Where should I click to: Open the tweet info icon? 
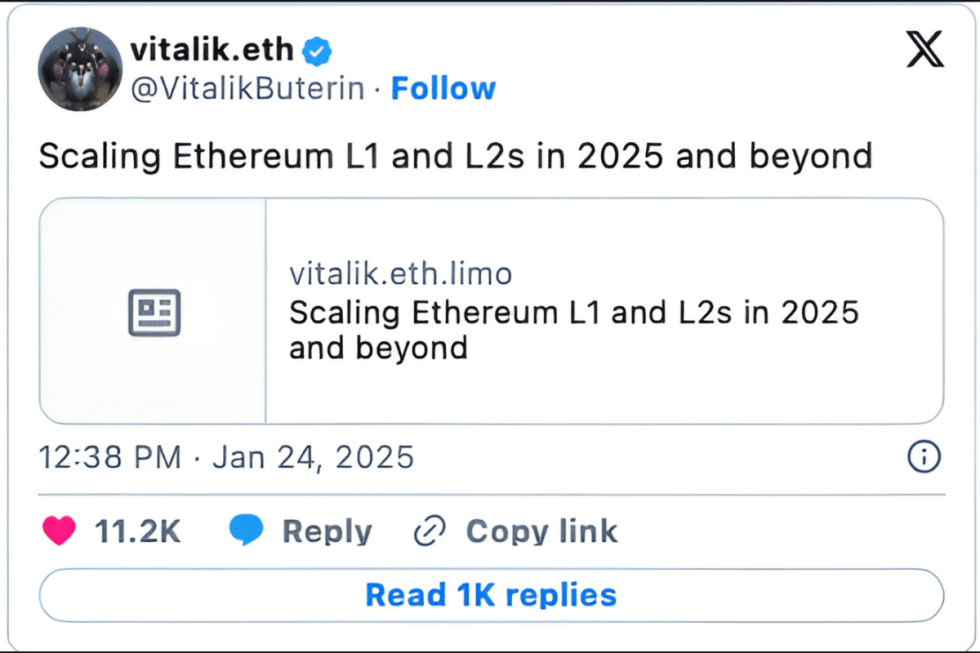click(x=923, y=457)
